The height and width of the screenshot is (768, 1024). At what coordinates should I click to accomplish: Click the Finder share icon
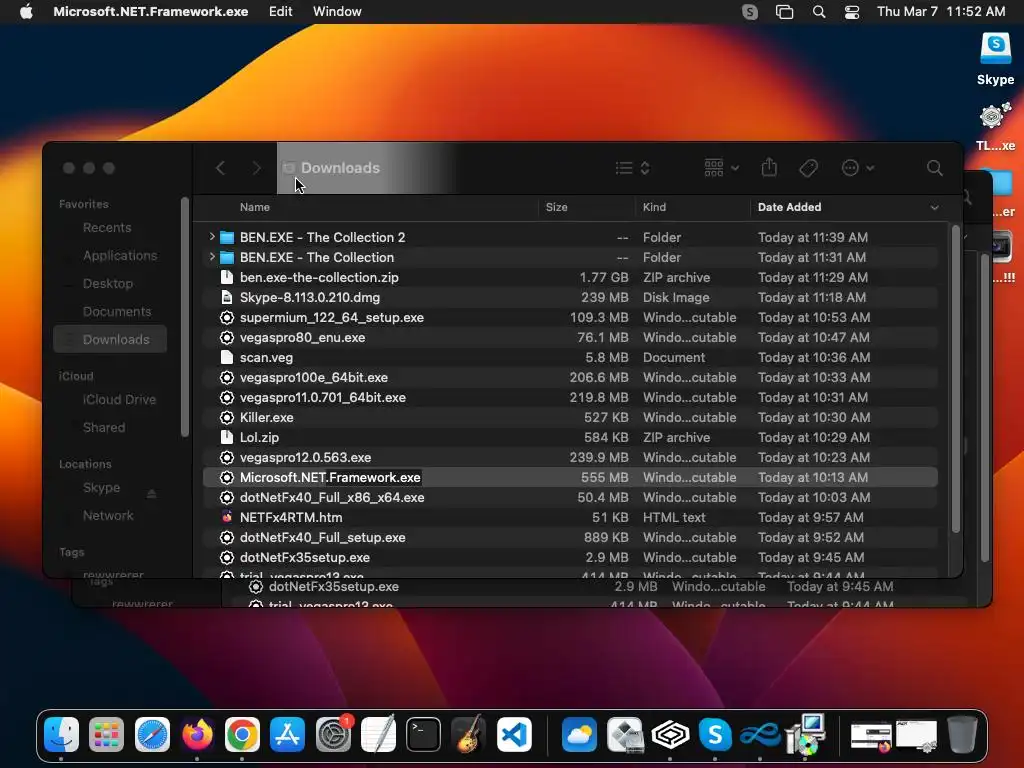pyautogui.click(x=769, y=168)
